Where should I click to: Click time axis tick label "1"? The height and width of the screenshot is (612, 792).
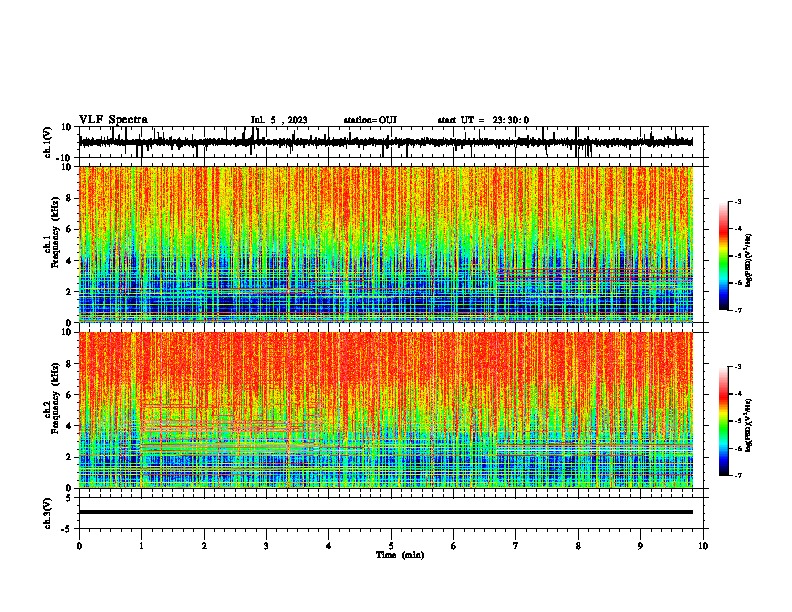[x=142, y=546]
